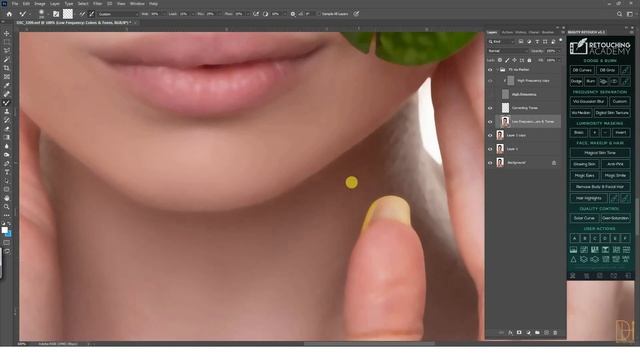Click Lock position icon in Layers

coord(514,60)
